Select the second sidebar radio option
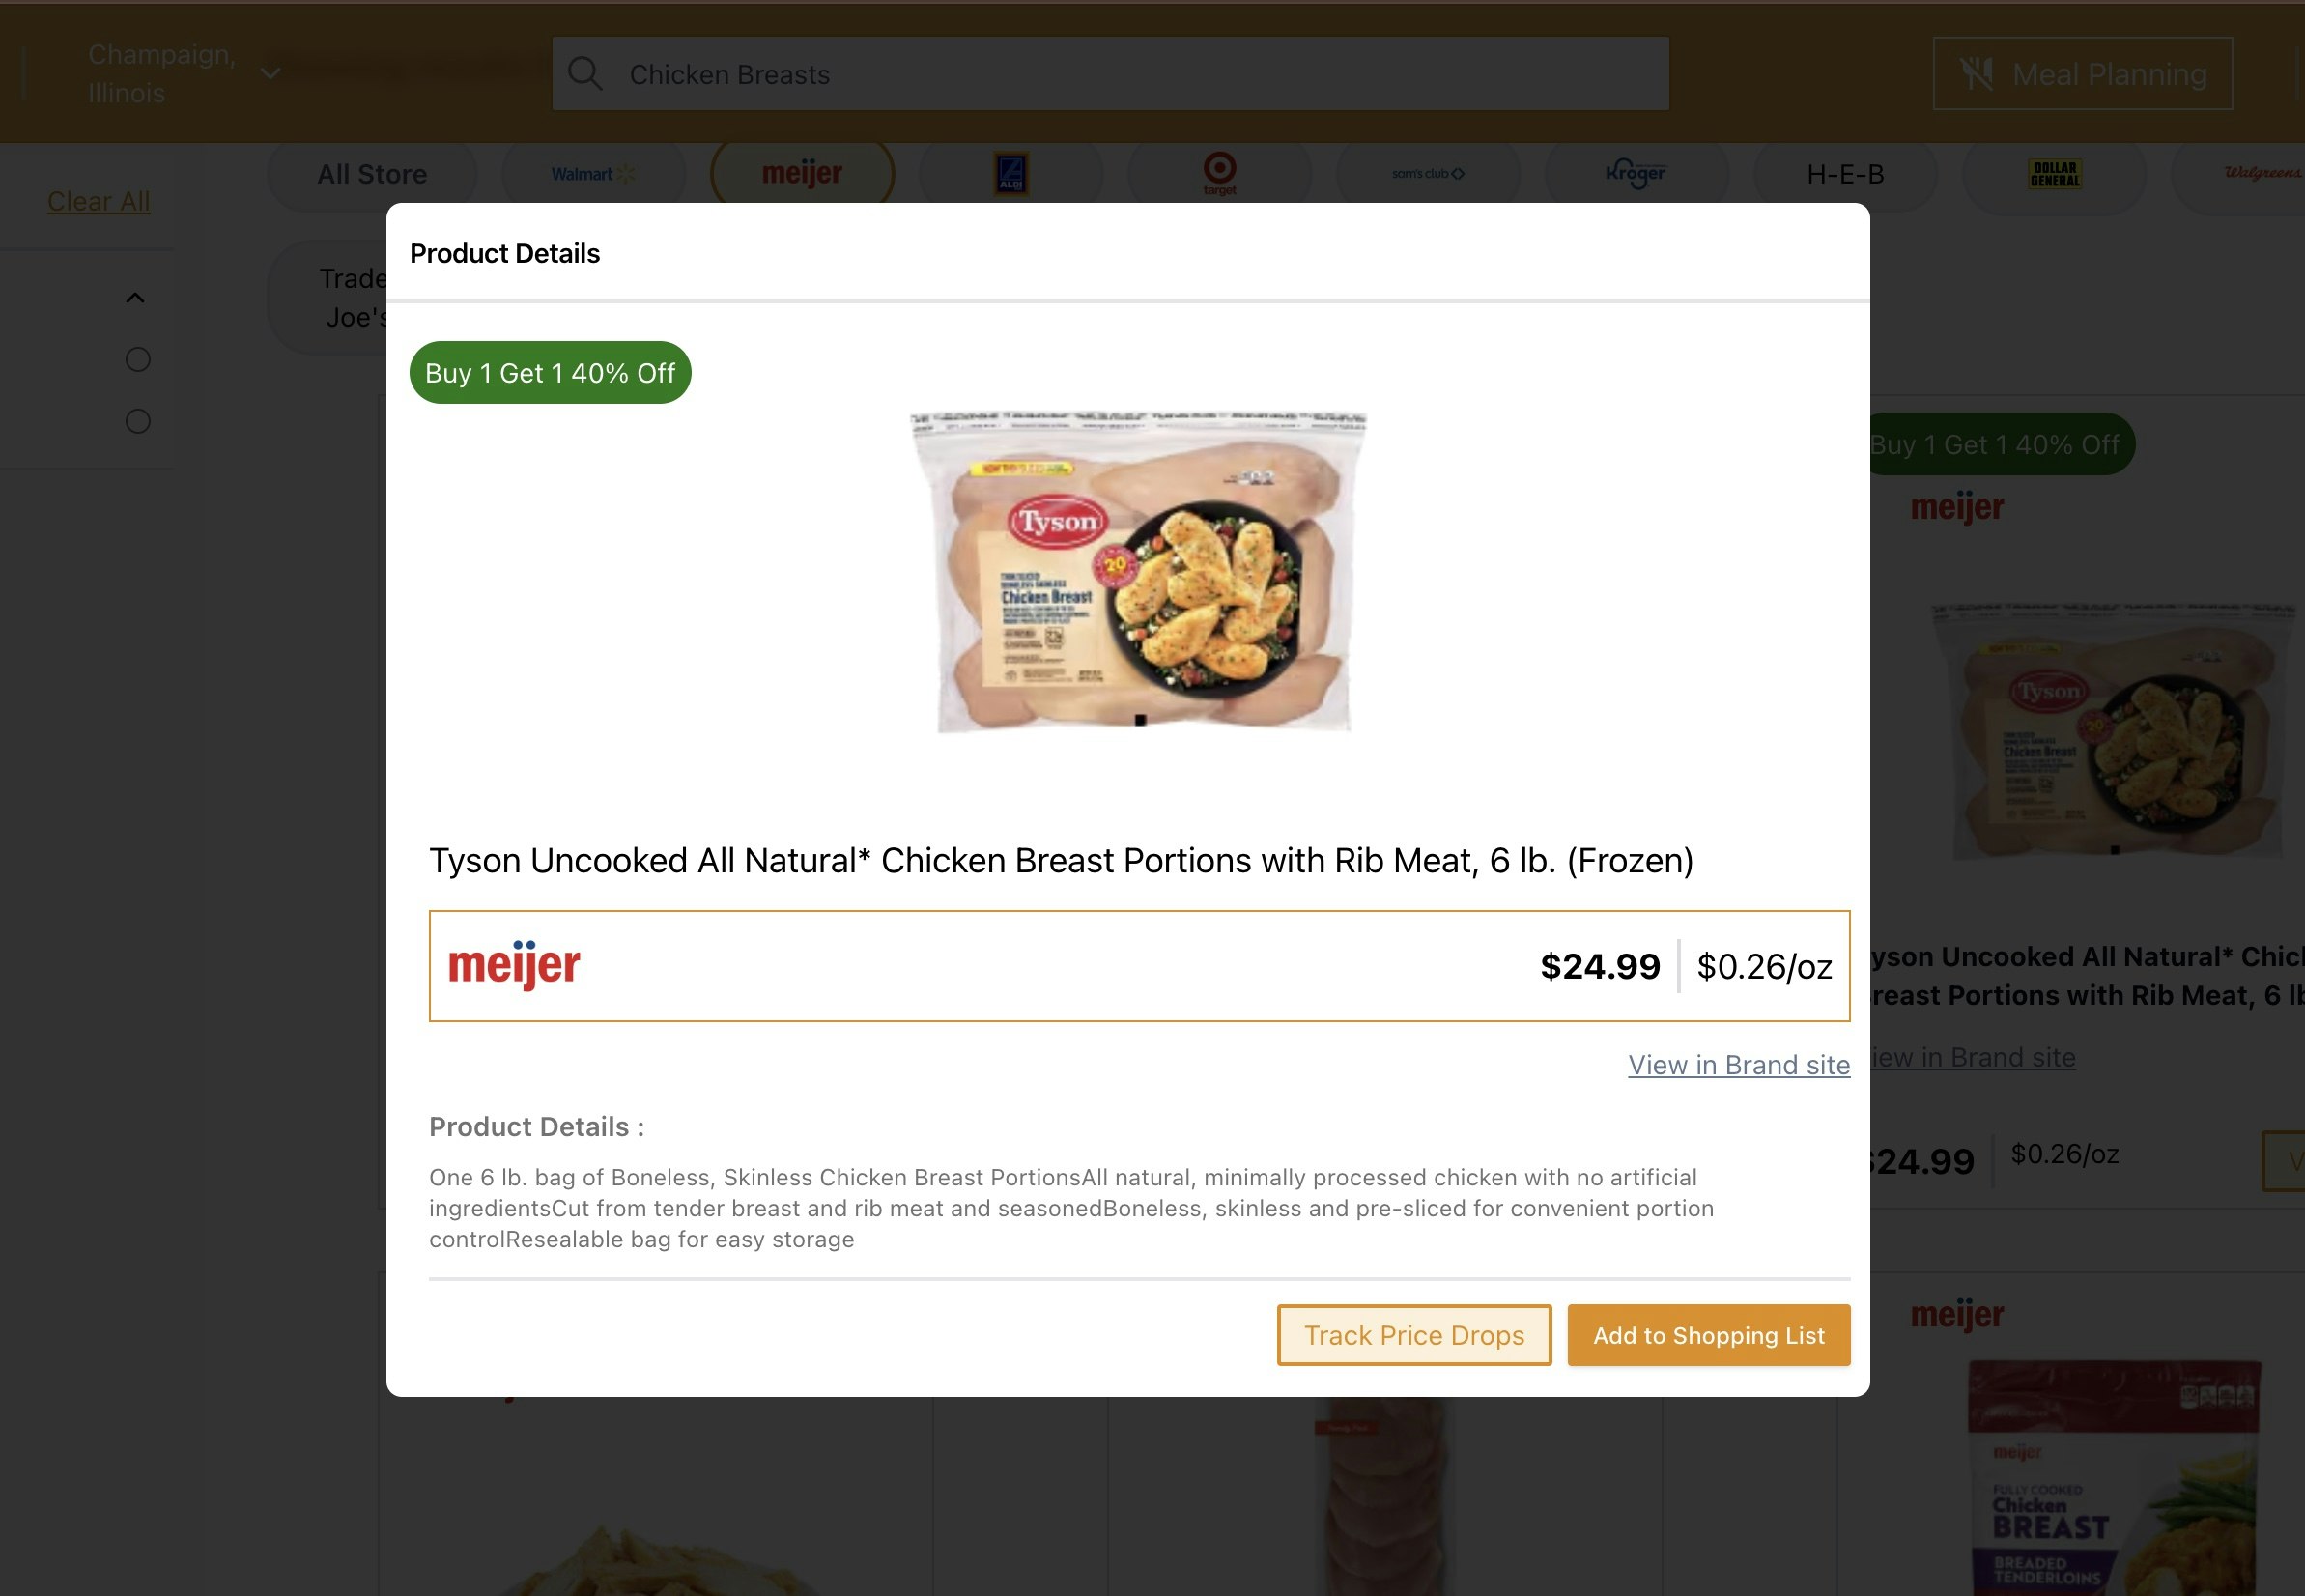The image size is (2305, 1596). tap(138, 421)
